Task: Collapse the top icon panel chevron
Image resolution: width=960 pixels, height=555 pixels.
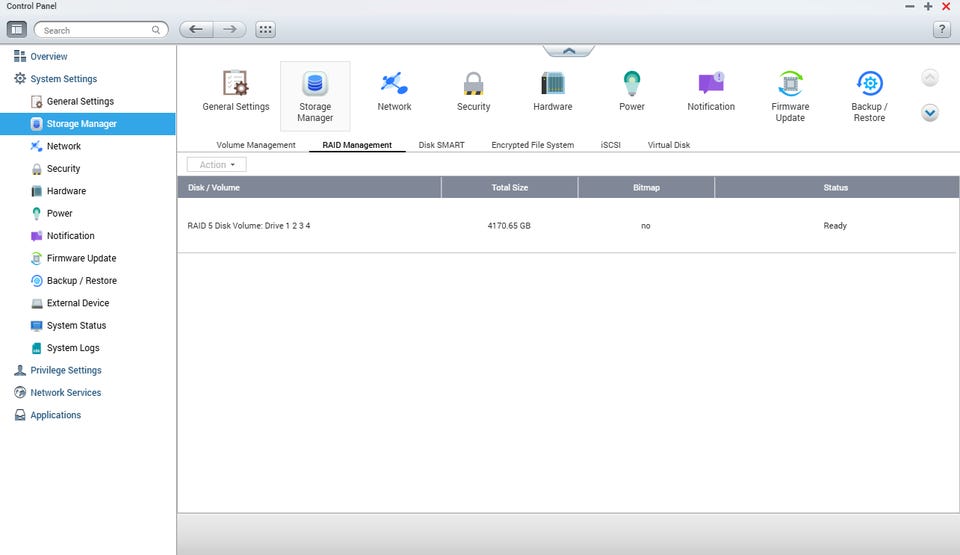Action: tap(568, 51)
